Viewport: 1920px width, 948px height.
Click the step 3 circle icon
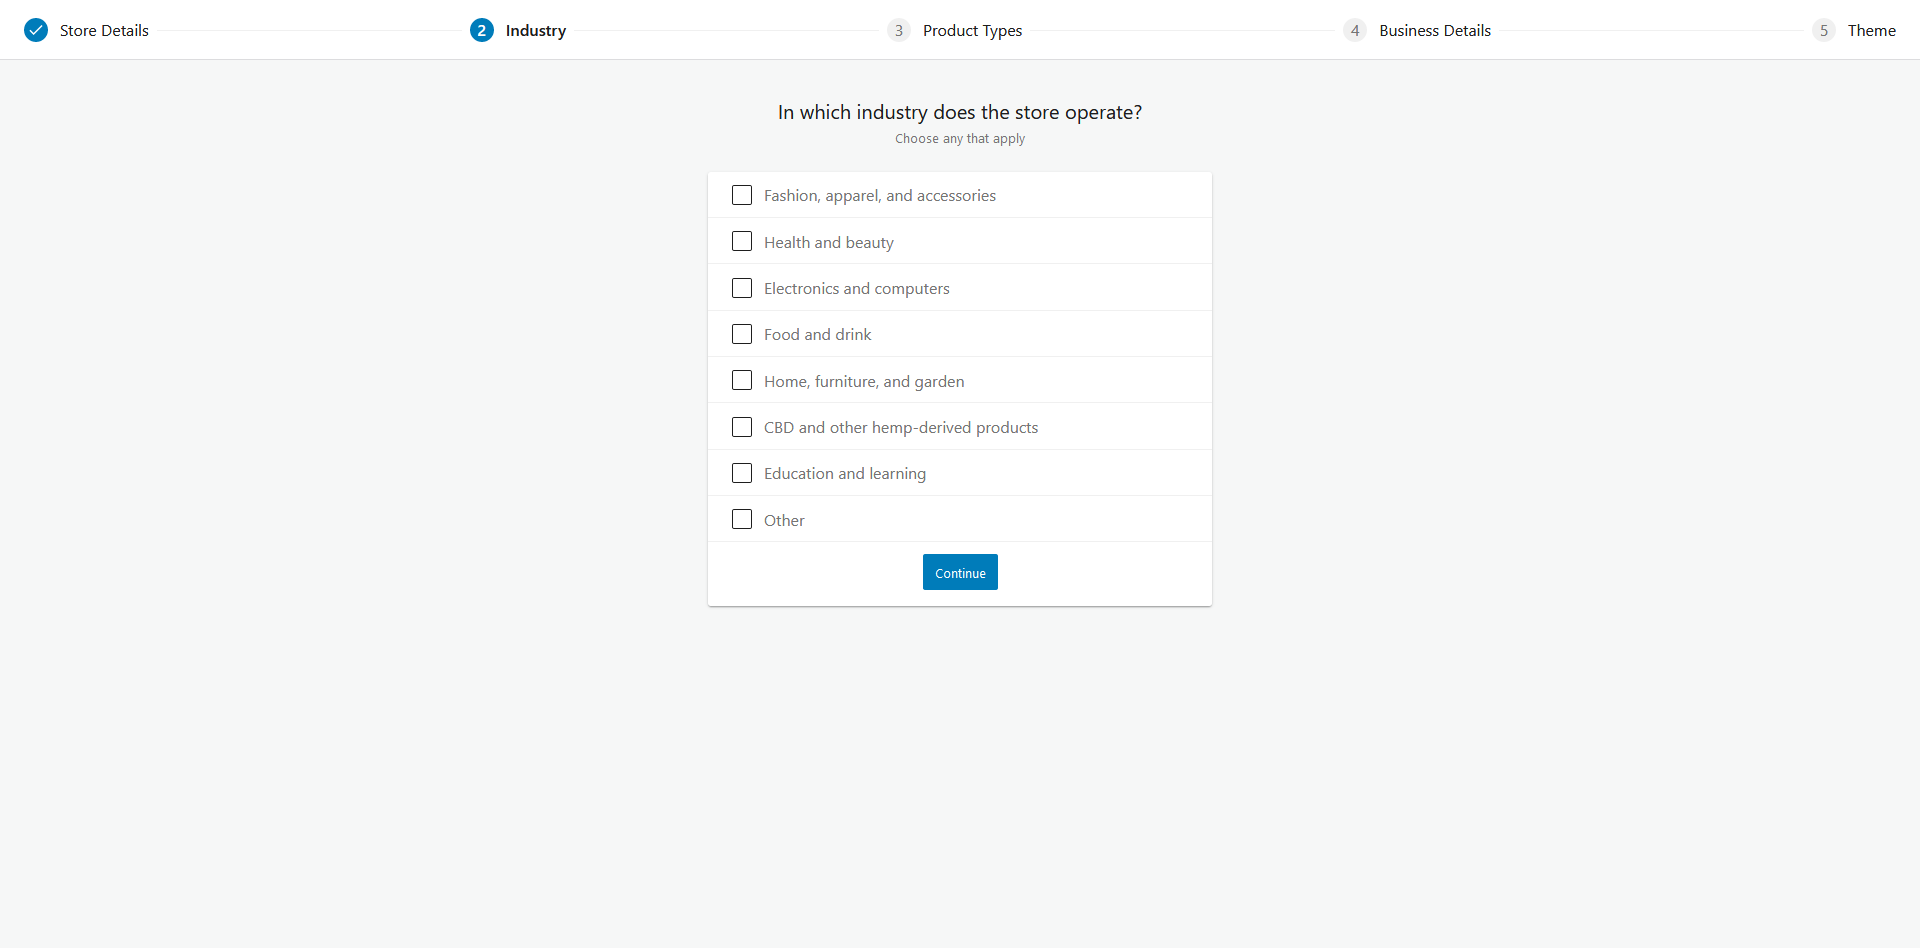(x=899, y=30)
